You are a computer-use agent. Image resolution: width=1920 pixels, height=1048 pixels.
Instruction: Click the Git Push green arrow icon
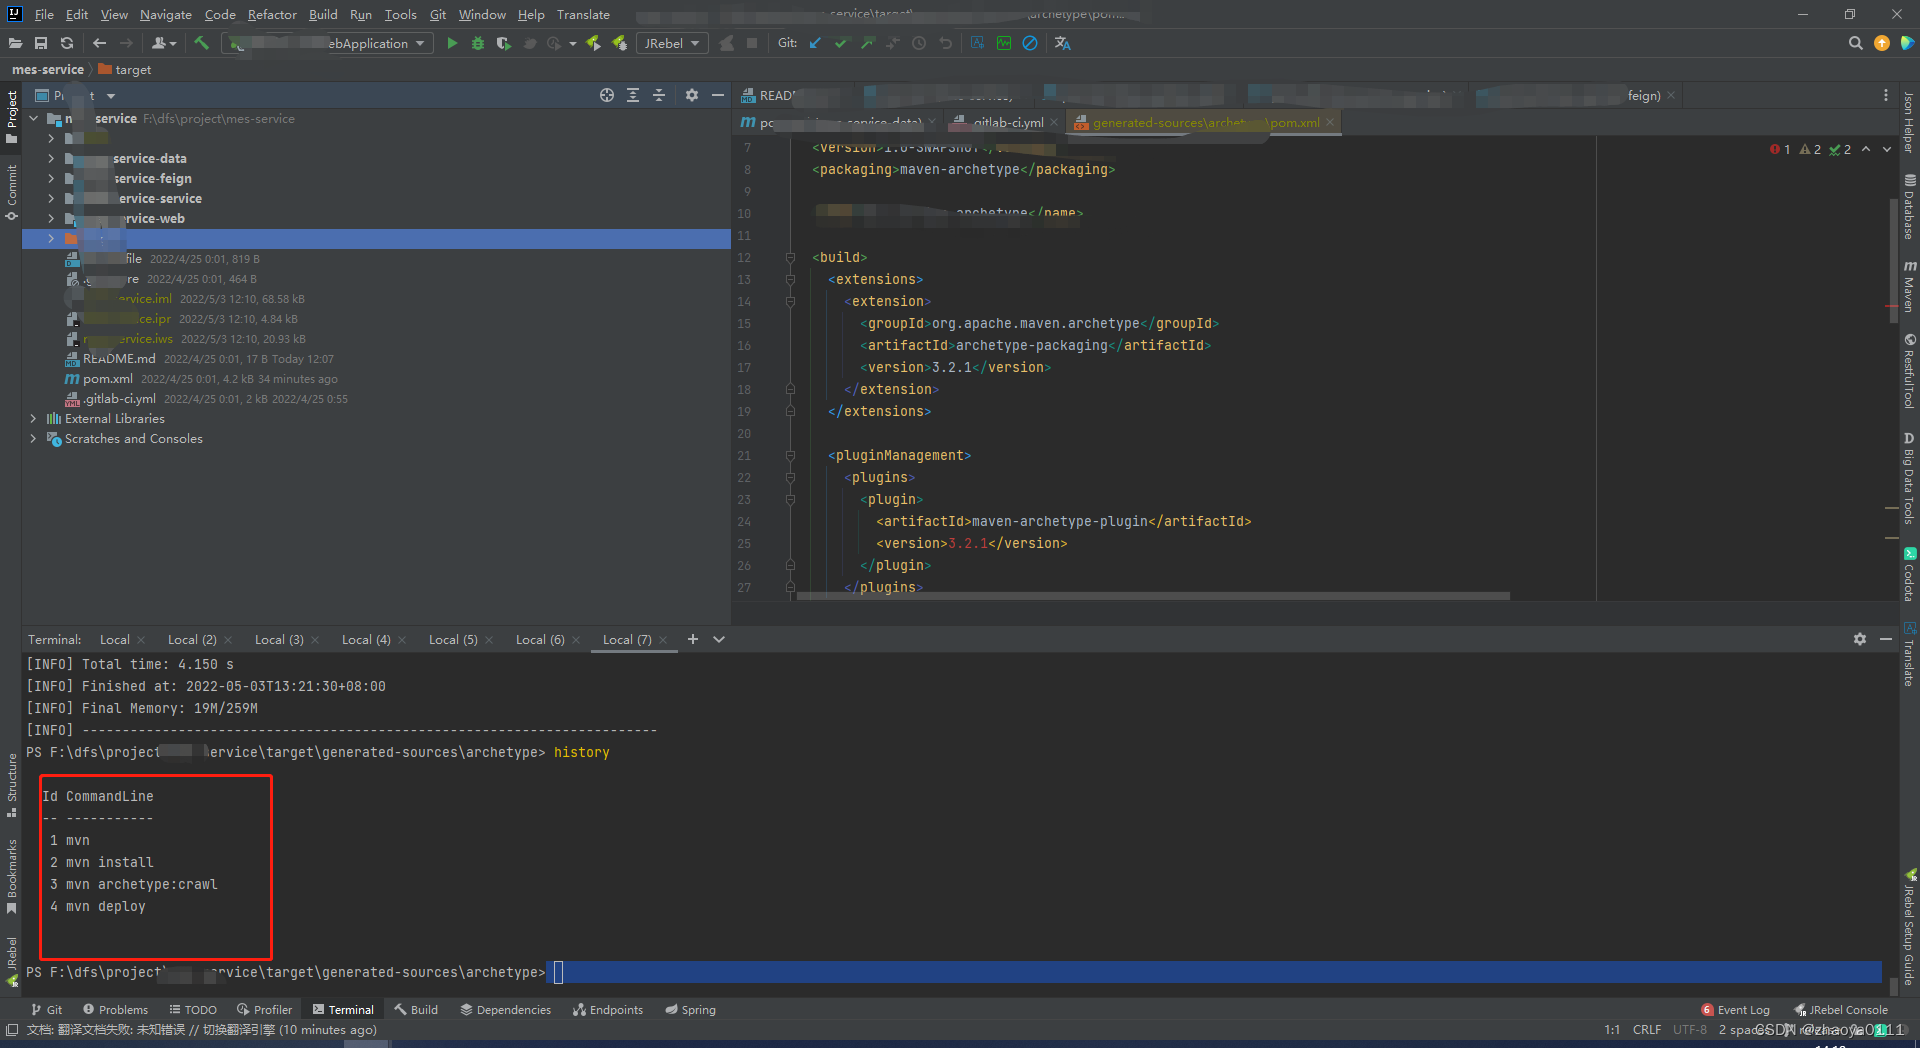pyautogui.click(x=867, y=43)
